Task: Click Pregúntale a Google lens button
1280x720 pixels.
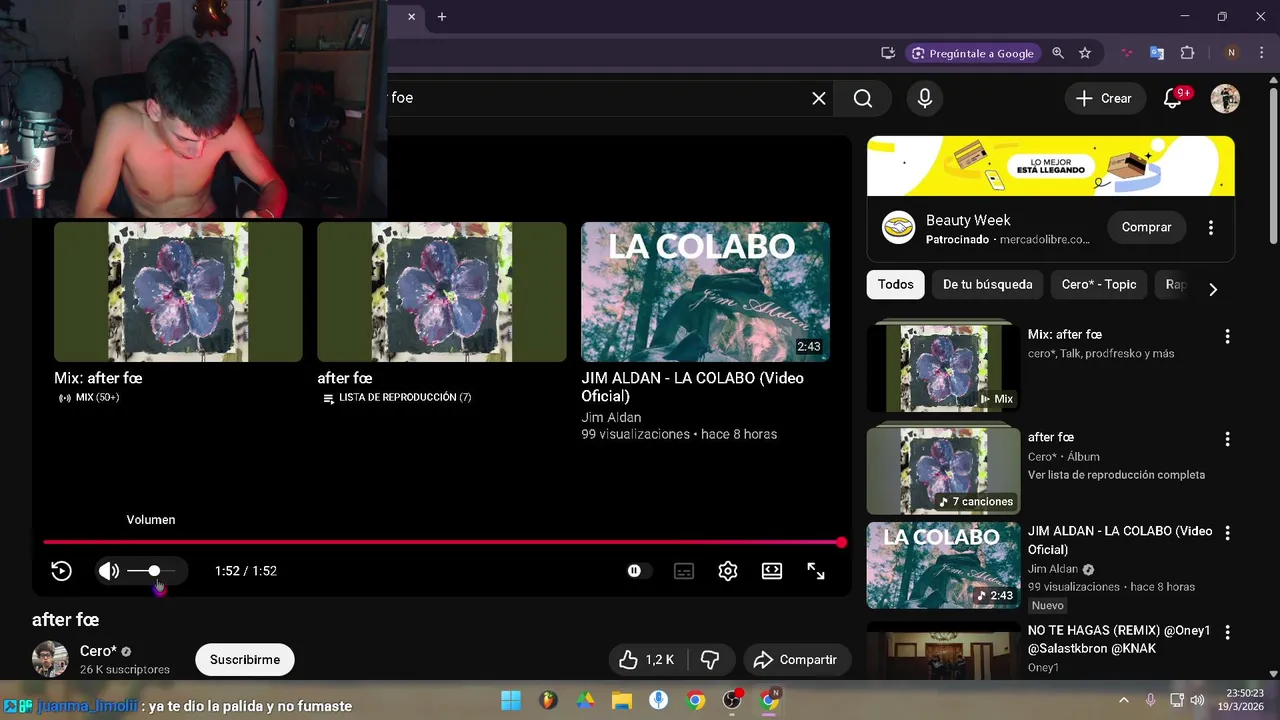Action: pyautogui.click(x=972, y=53)
